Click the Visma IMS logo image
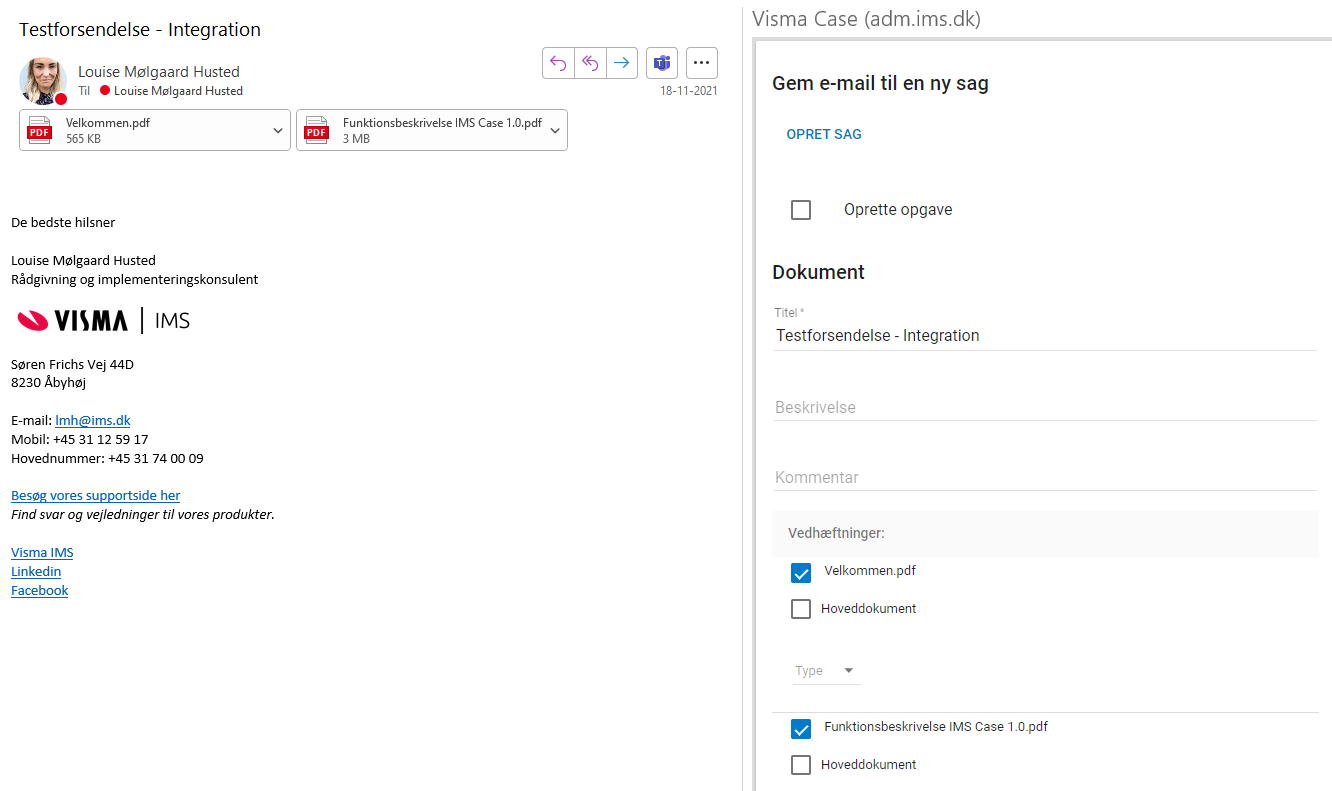 point(103,320)
